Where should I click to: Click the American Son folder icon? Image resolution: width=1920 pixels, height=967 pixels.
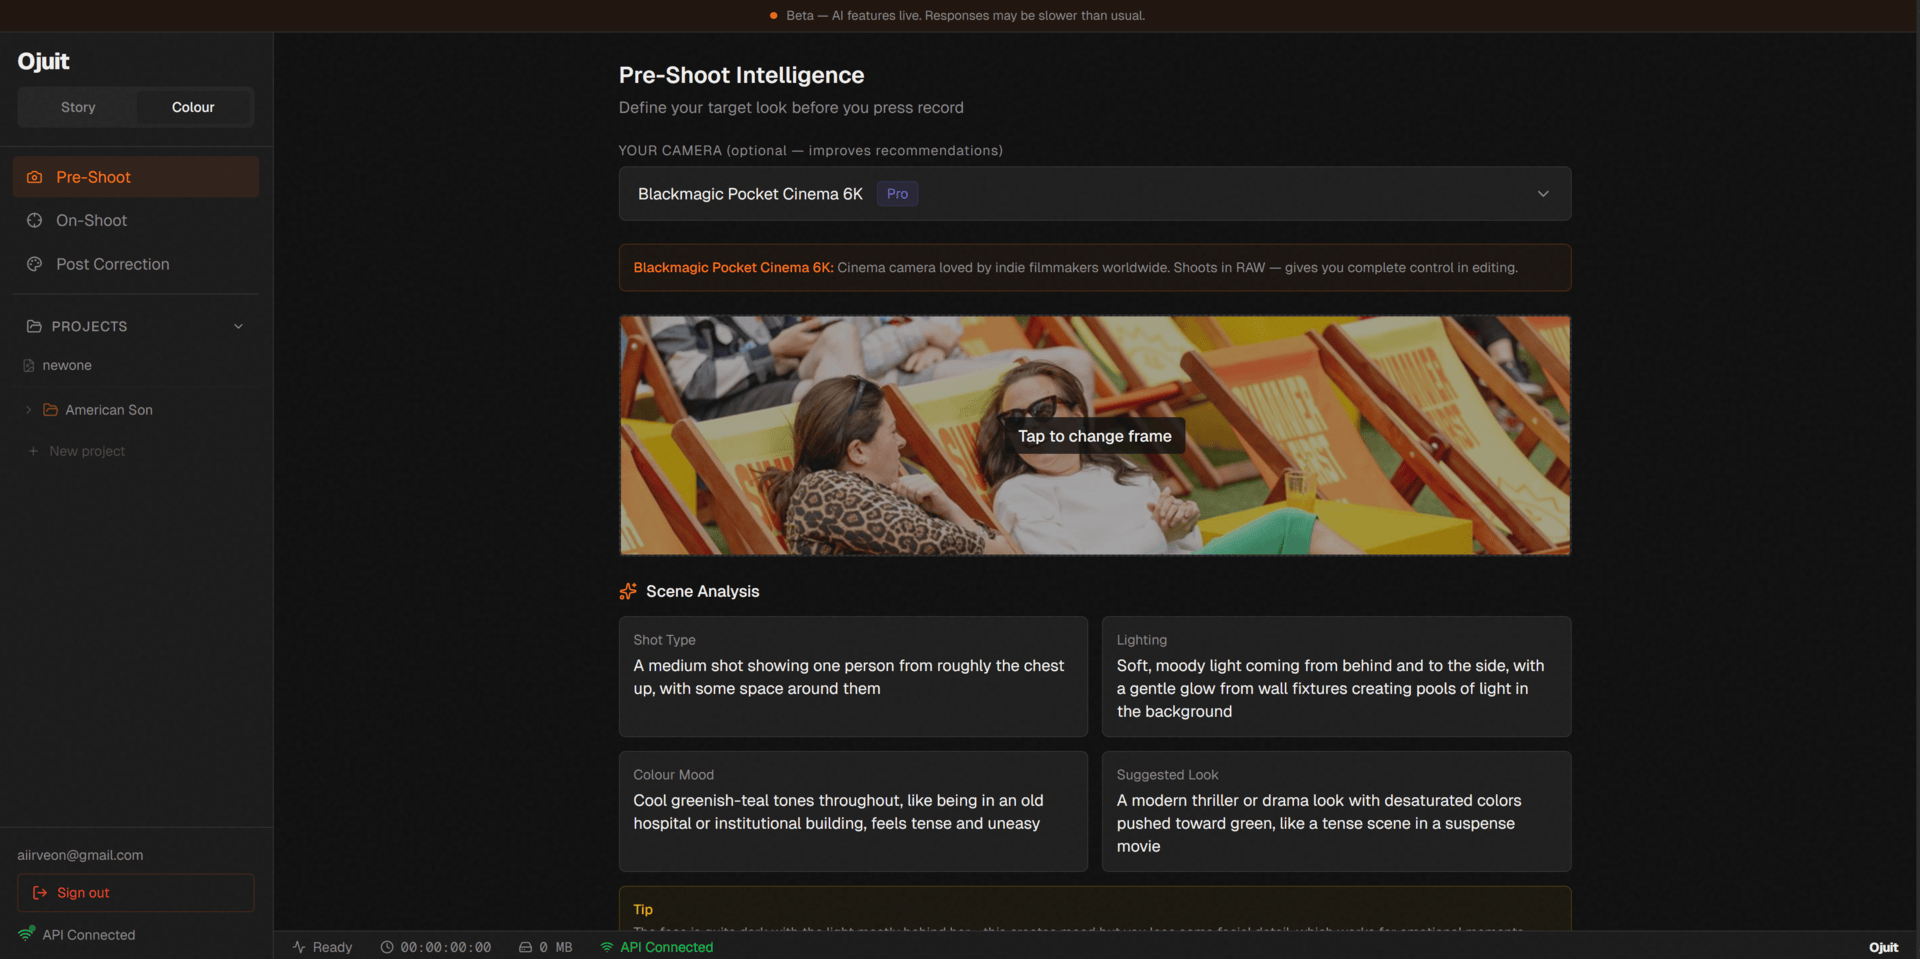tap(50, 410)
